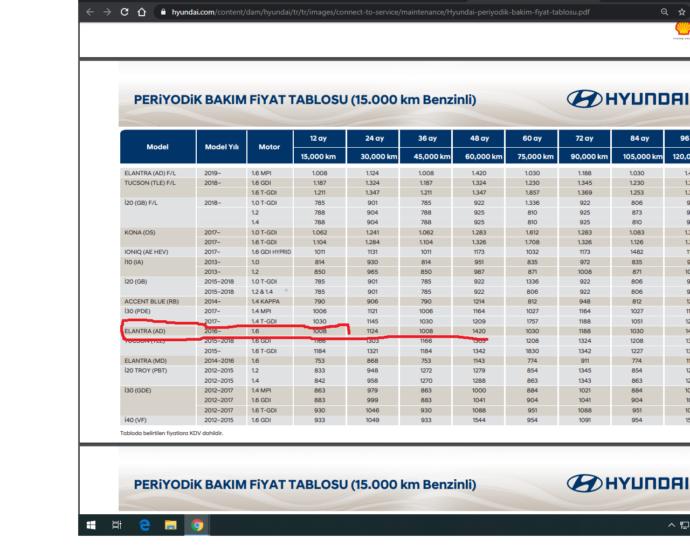Image resolution: width=690 pixels, height=552 pixels.
Task: Click the '48 ay' column header
Action: click(479, 138)
